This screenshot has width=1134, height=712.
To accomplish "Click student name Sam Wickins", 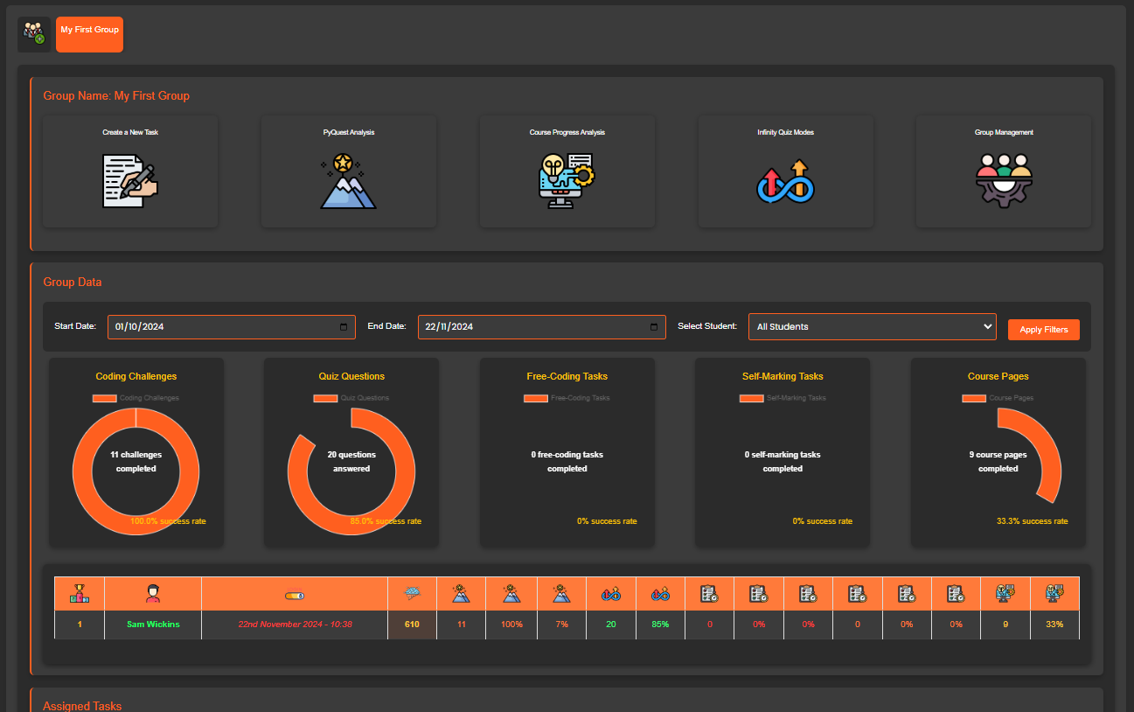I will click(x=153, y=624).
